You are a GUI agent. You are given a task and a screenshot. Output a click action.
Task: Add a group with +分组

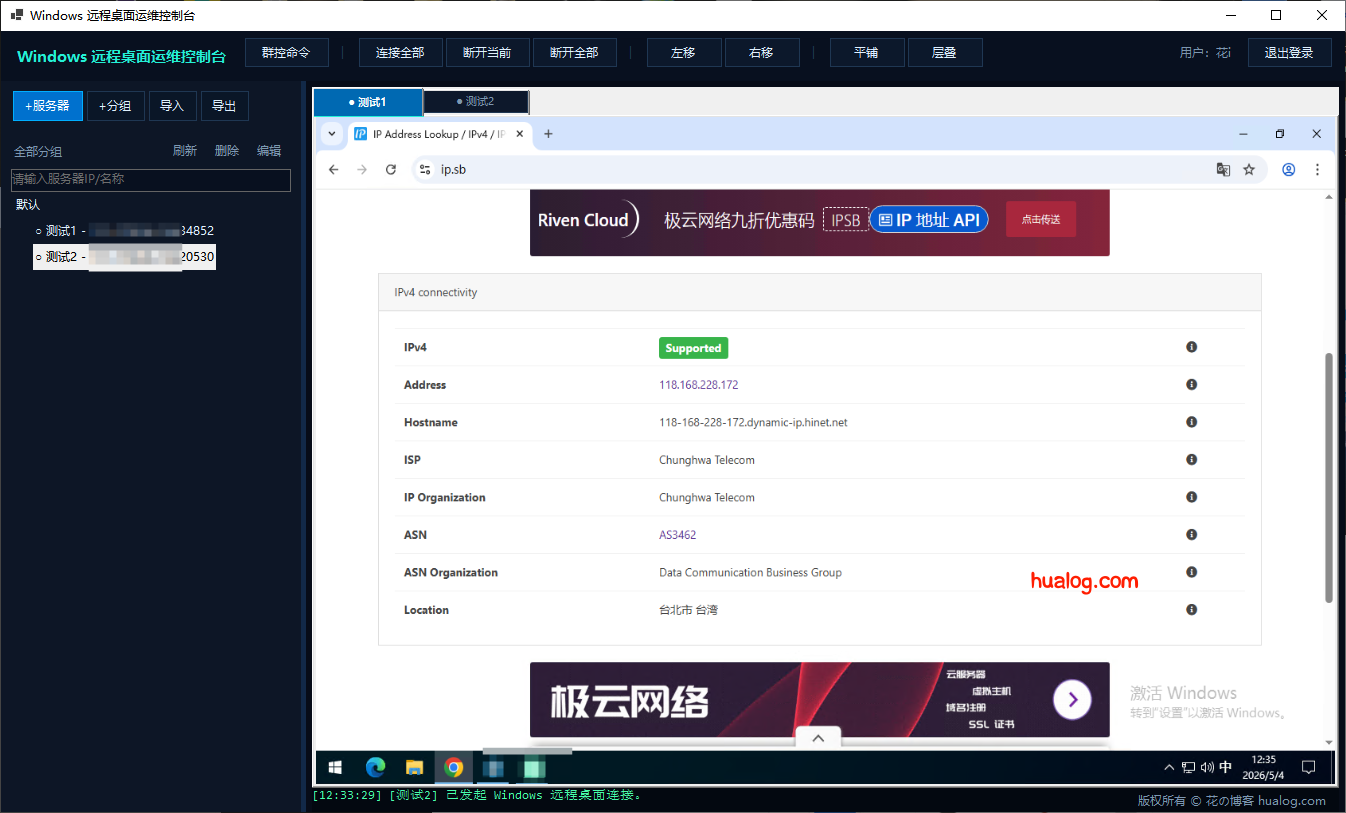pos(116,106)
